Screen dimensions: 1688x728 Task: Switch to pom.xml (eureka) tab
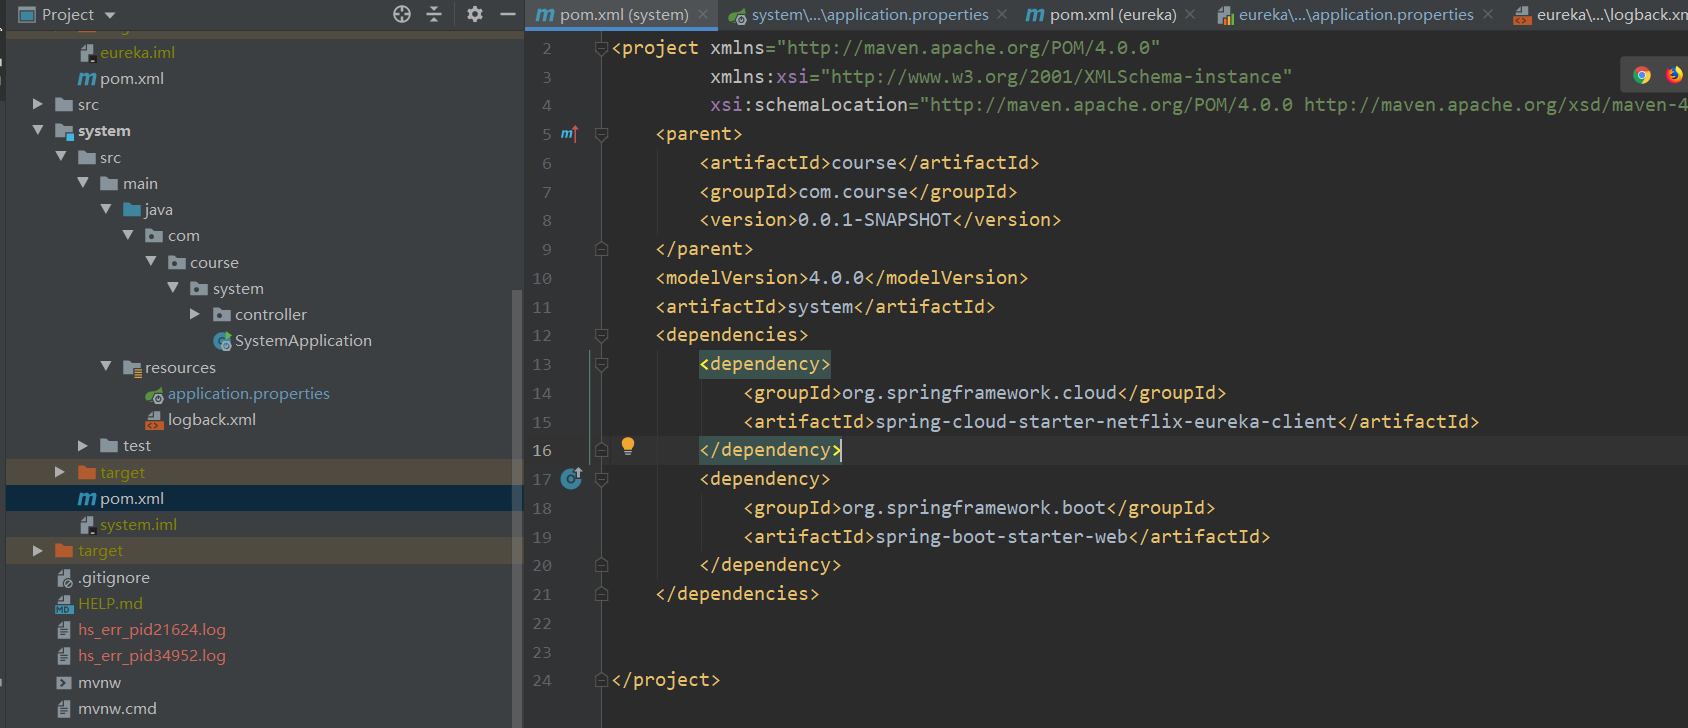coord(1112,15)
